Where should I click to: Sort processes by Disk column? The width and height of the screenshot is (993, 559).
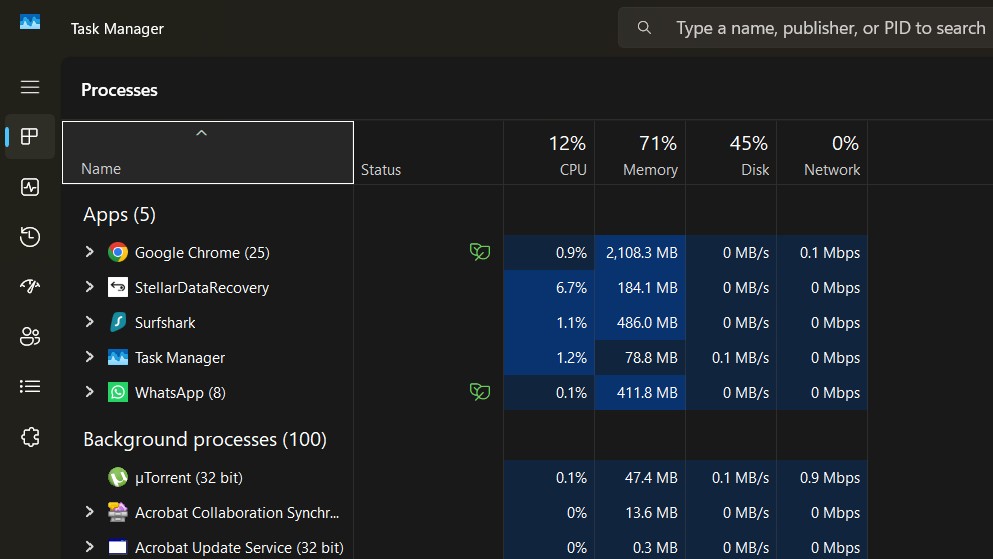731,153
